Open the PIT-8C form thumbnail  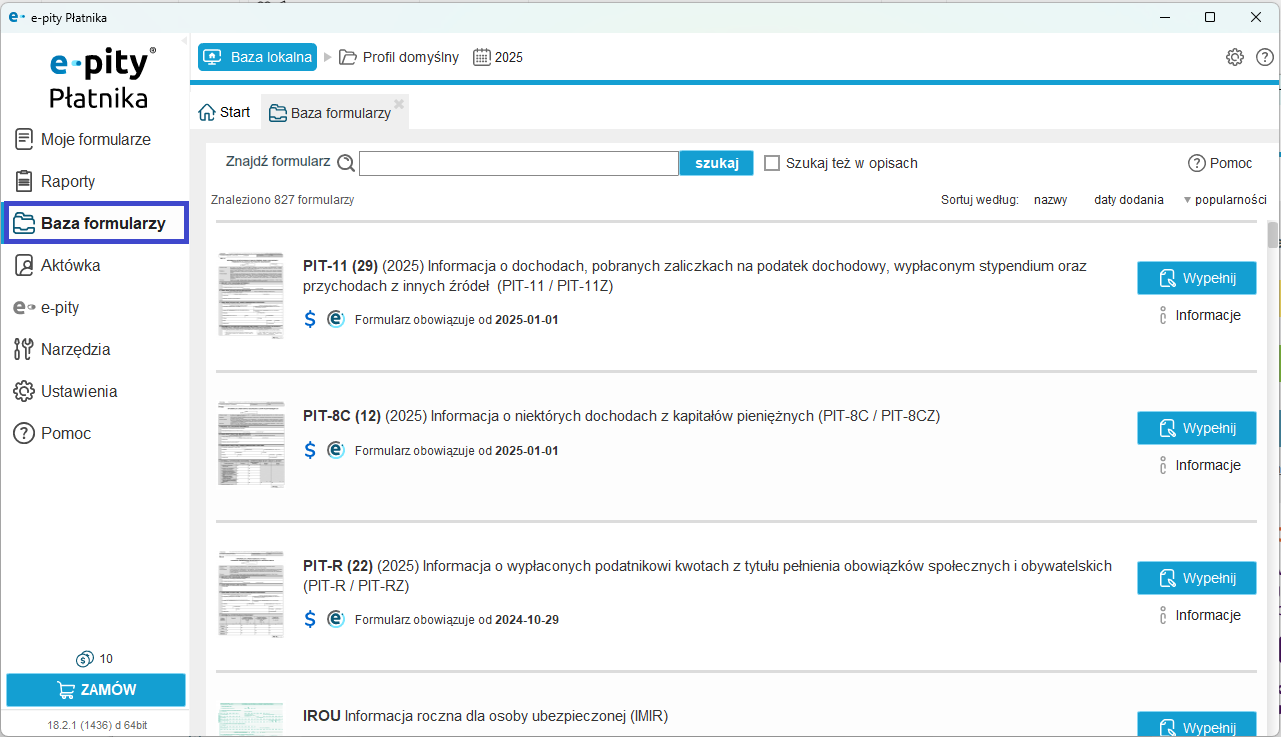251,444
